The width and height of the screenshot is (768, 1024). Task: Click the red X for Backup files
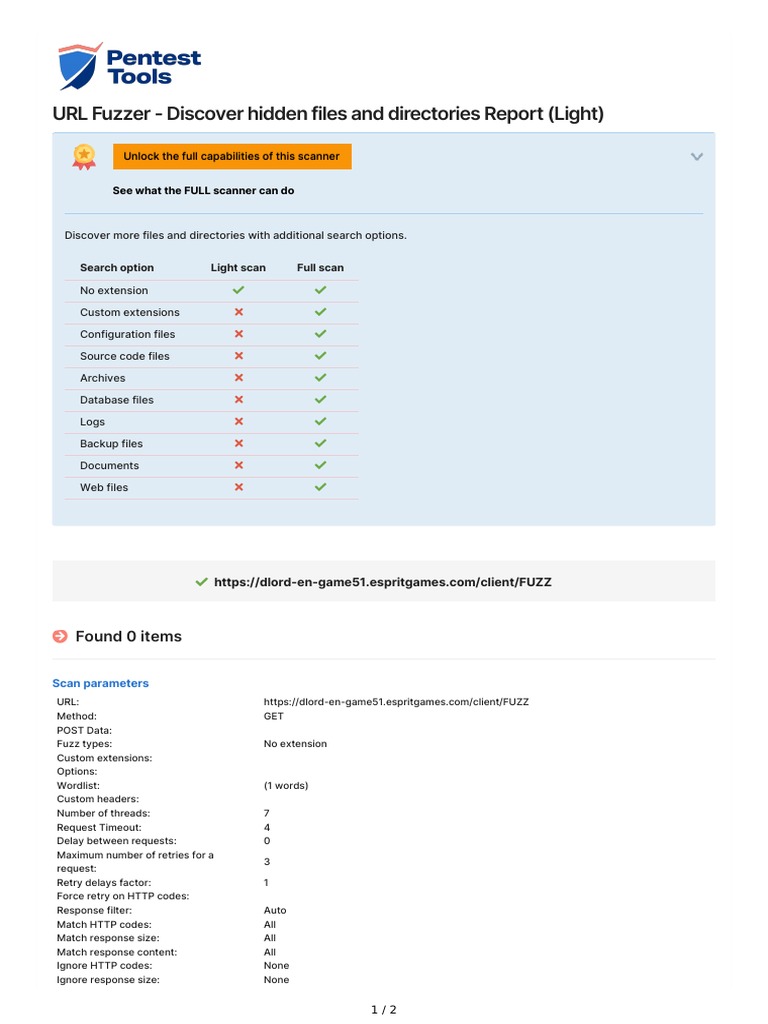click(238, 443)
